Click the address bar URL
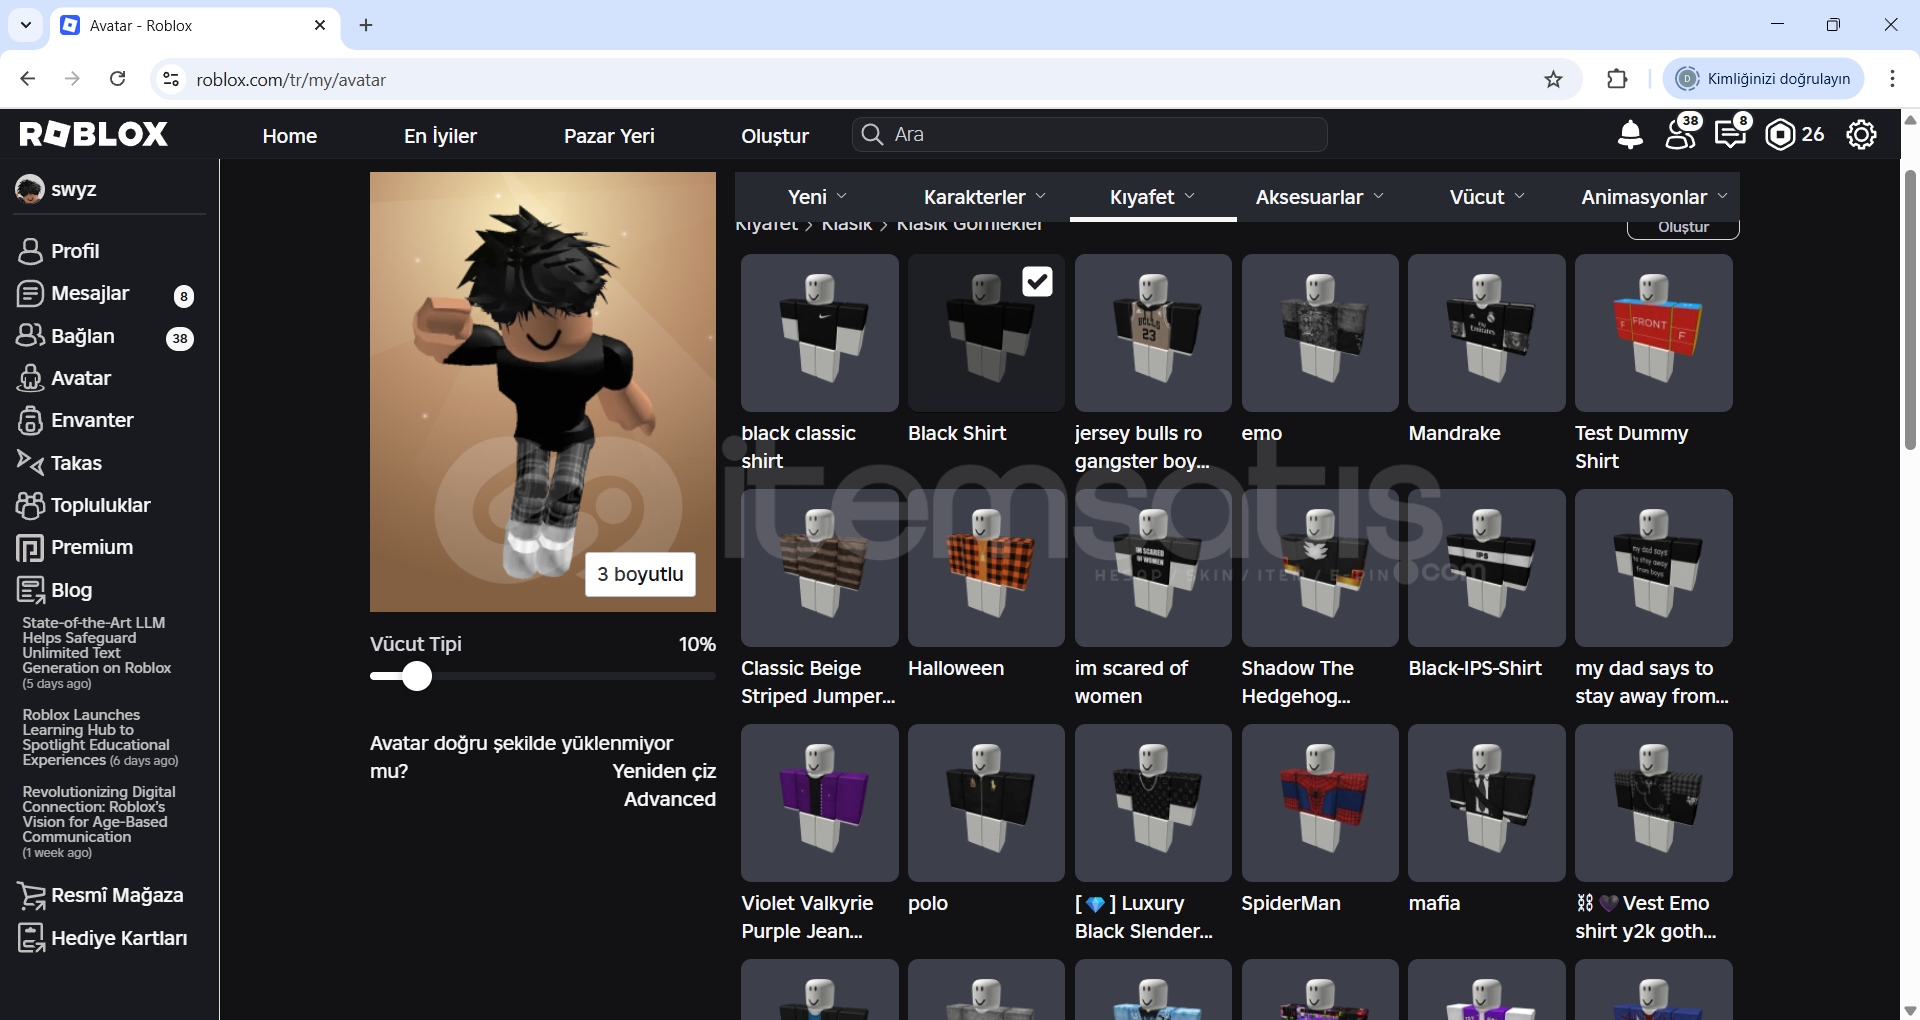 [291, 80]
